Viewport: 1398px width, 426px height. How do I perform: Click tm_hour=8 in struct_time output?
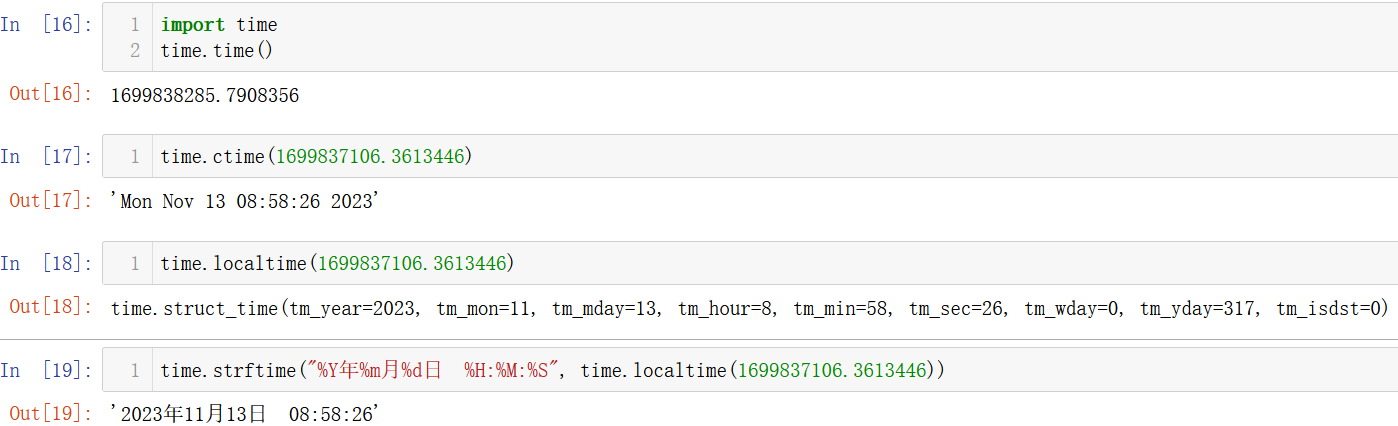coord(725,309)
